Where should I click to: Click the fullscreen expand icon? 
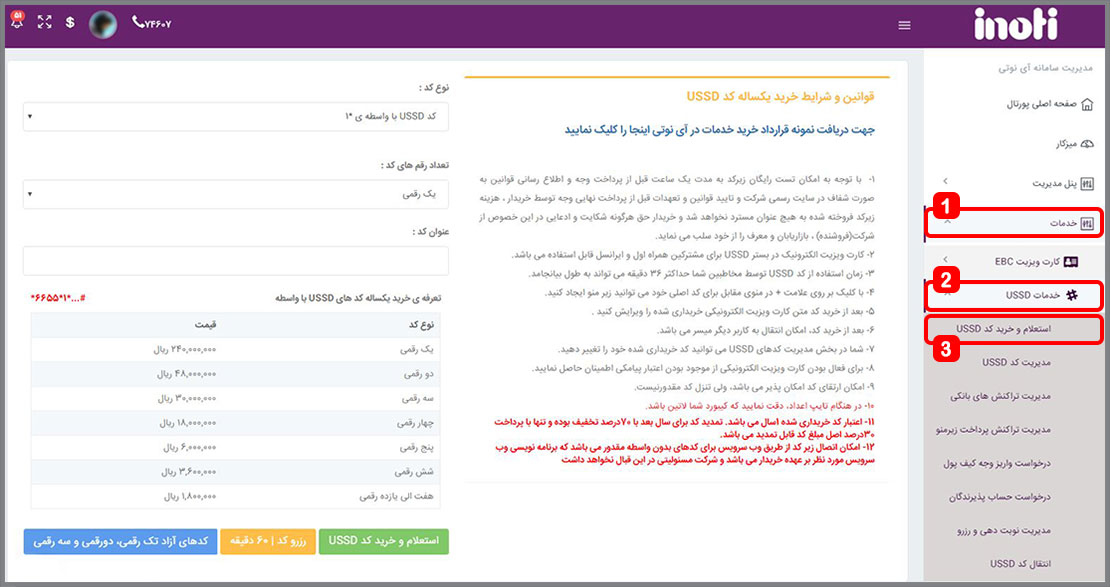[44, 23]
